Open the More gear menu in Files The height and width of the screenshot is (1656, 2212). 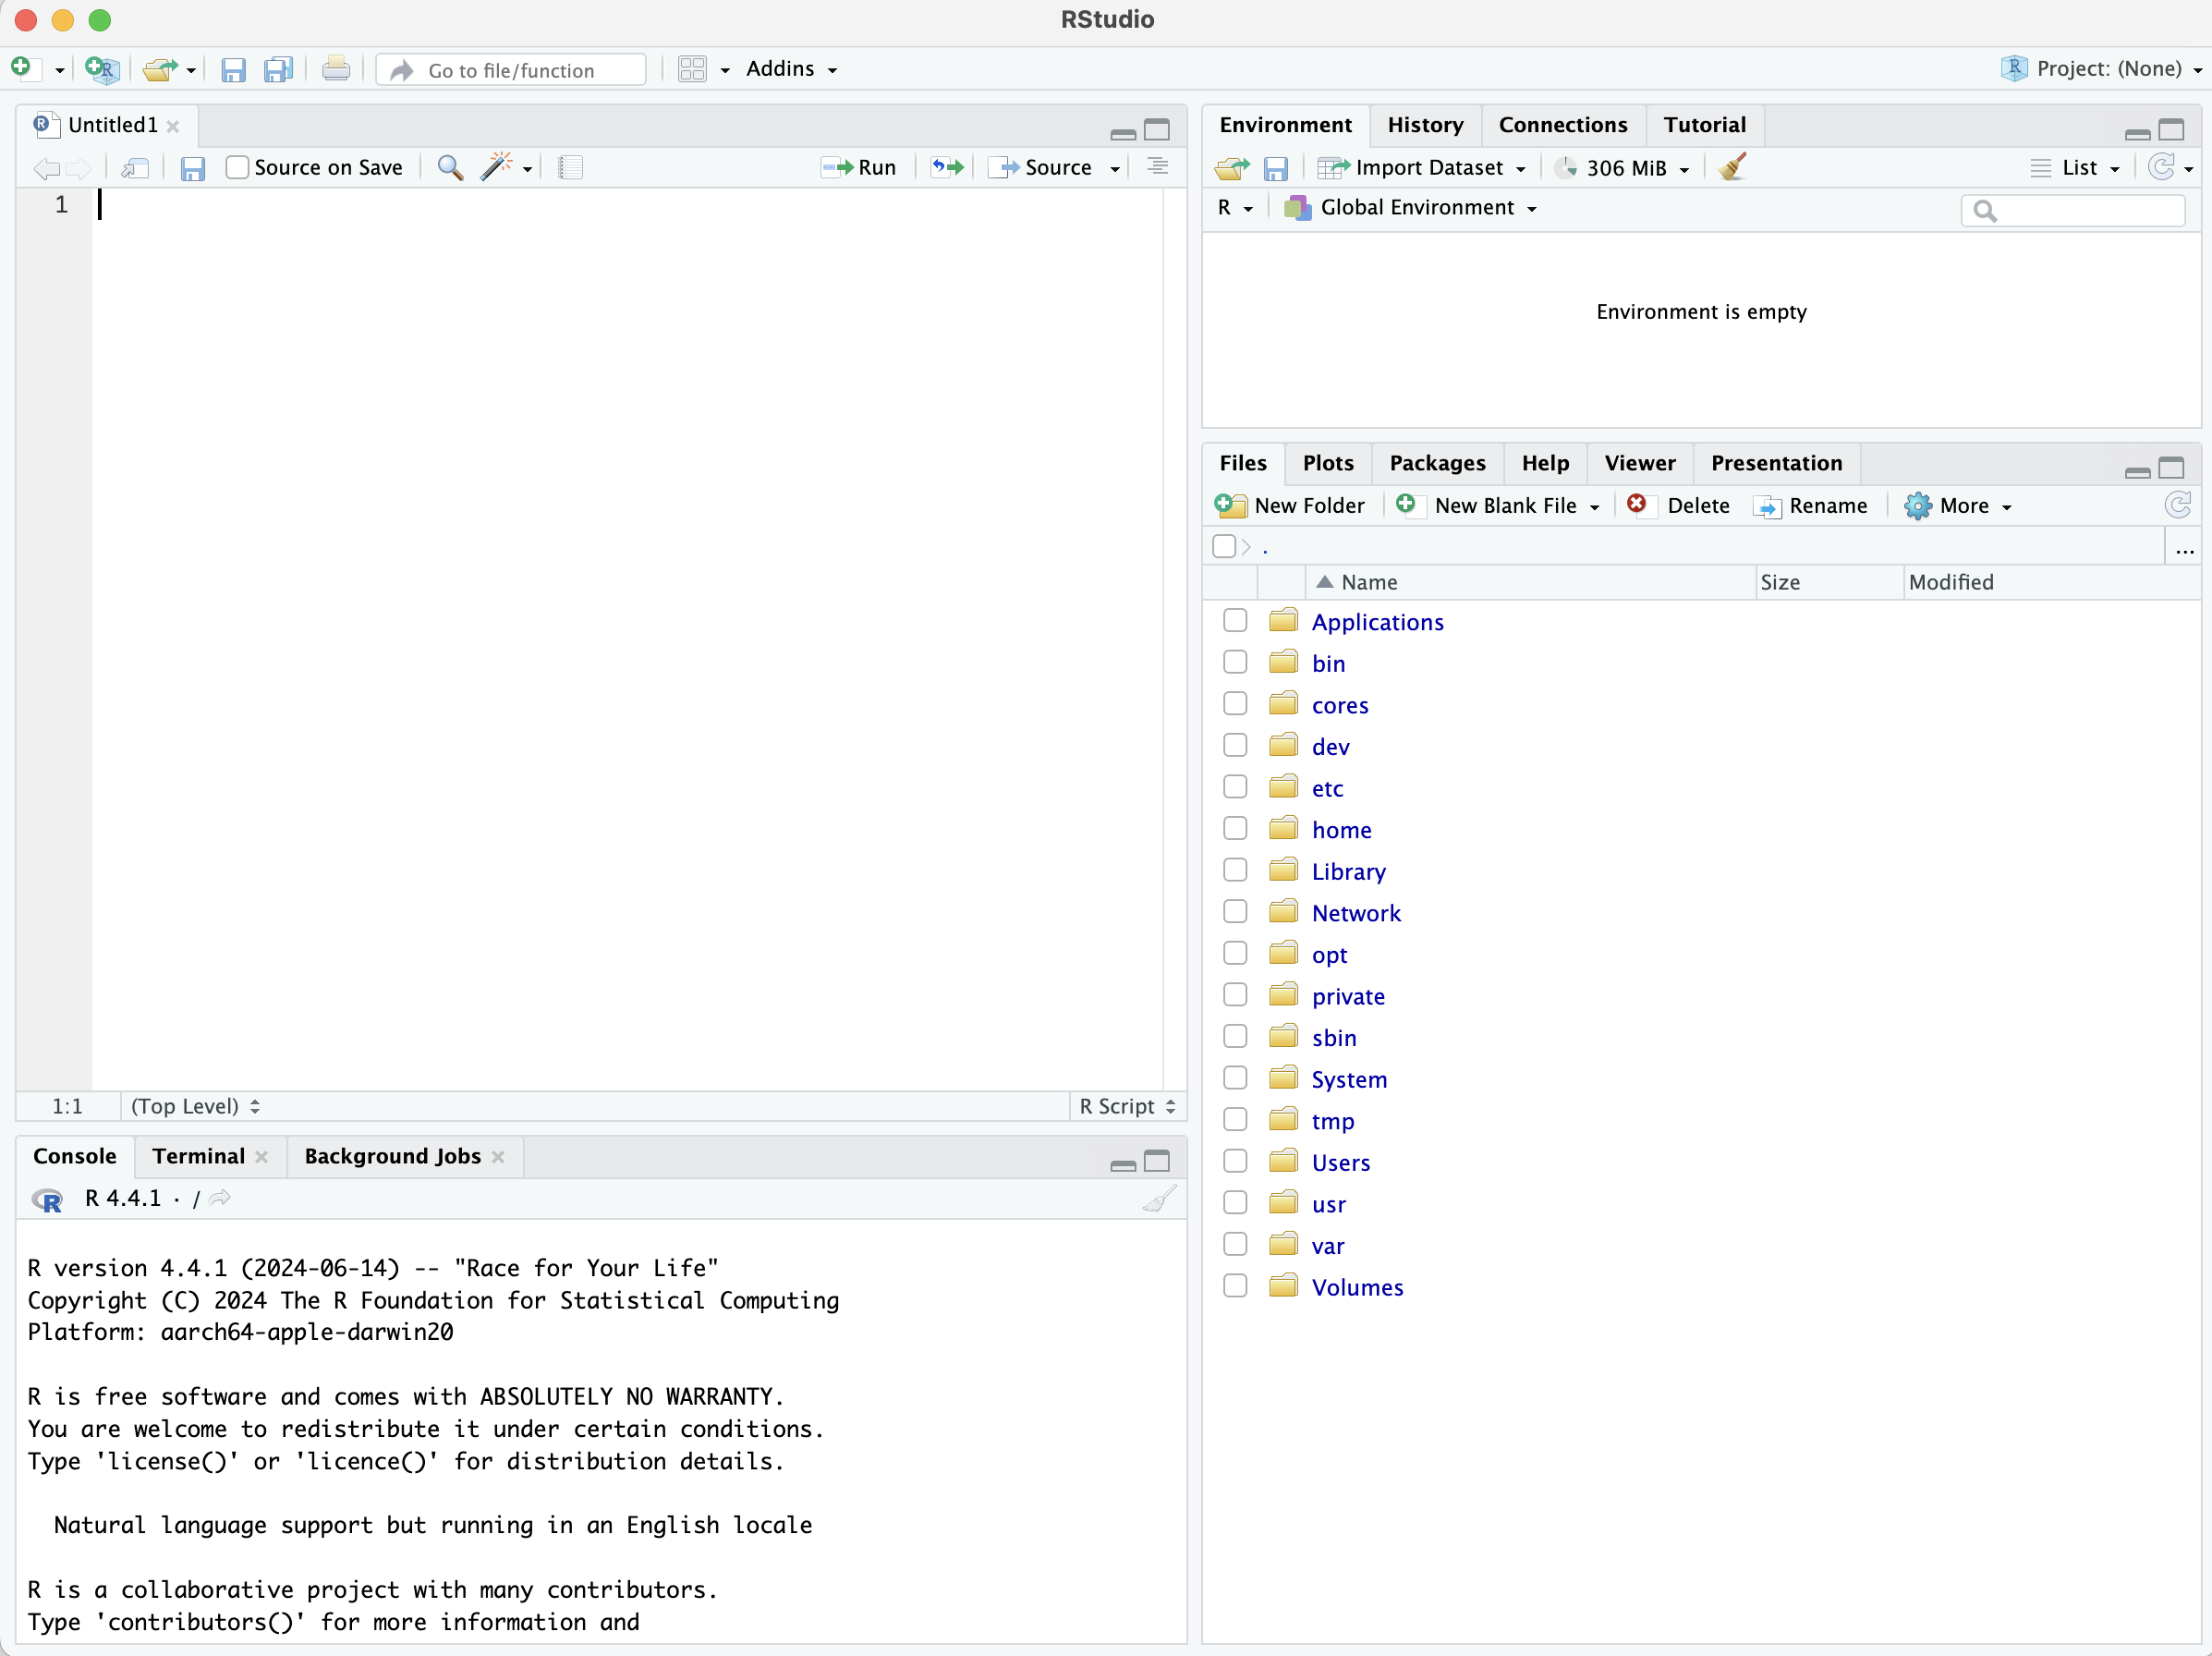(1957, 506)
